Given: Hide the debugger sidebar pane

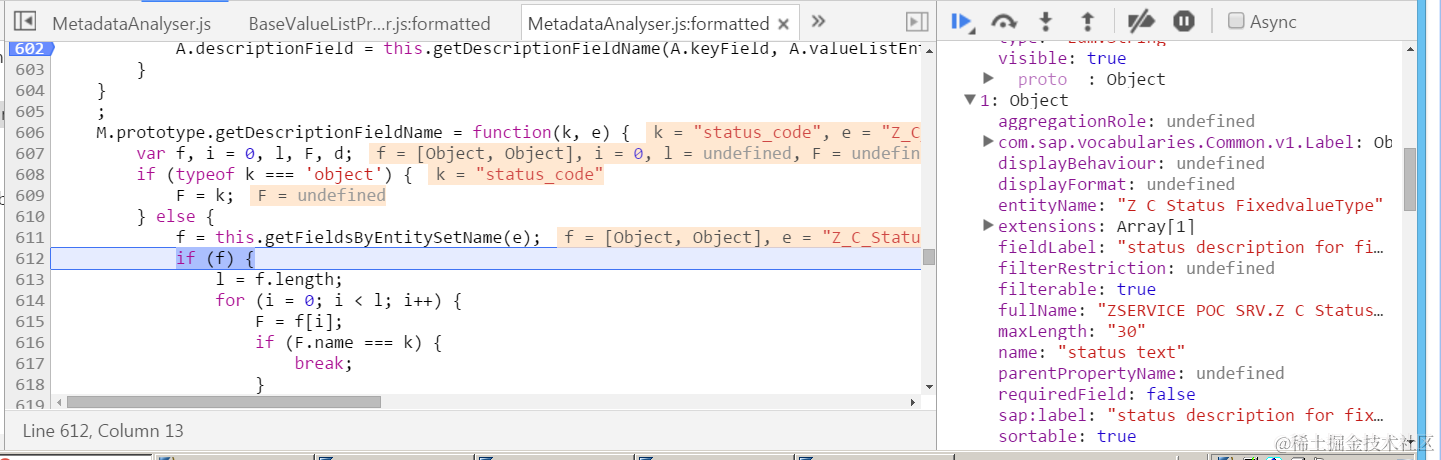Looking at the screenshot, I should (916, 21).
